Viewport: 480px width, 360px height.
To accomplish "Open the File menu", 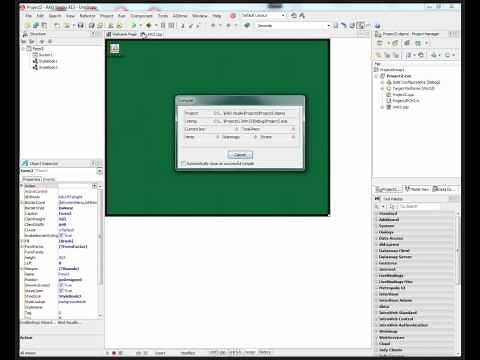I will click(29, 16).
